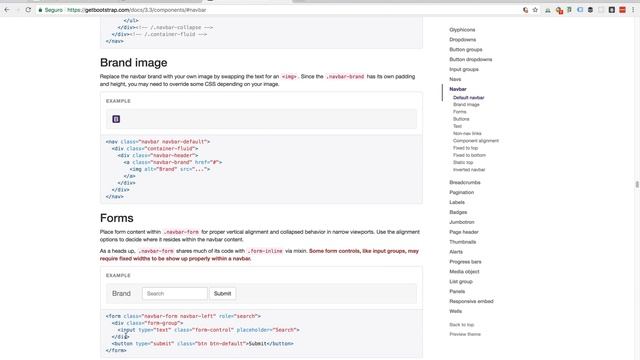The width and height of the screenshot is (640, 360).
Task: Open Alerts in sidebar
Action: tap(456, 252)
